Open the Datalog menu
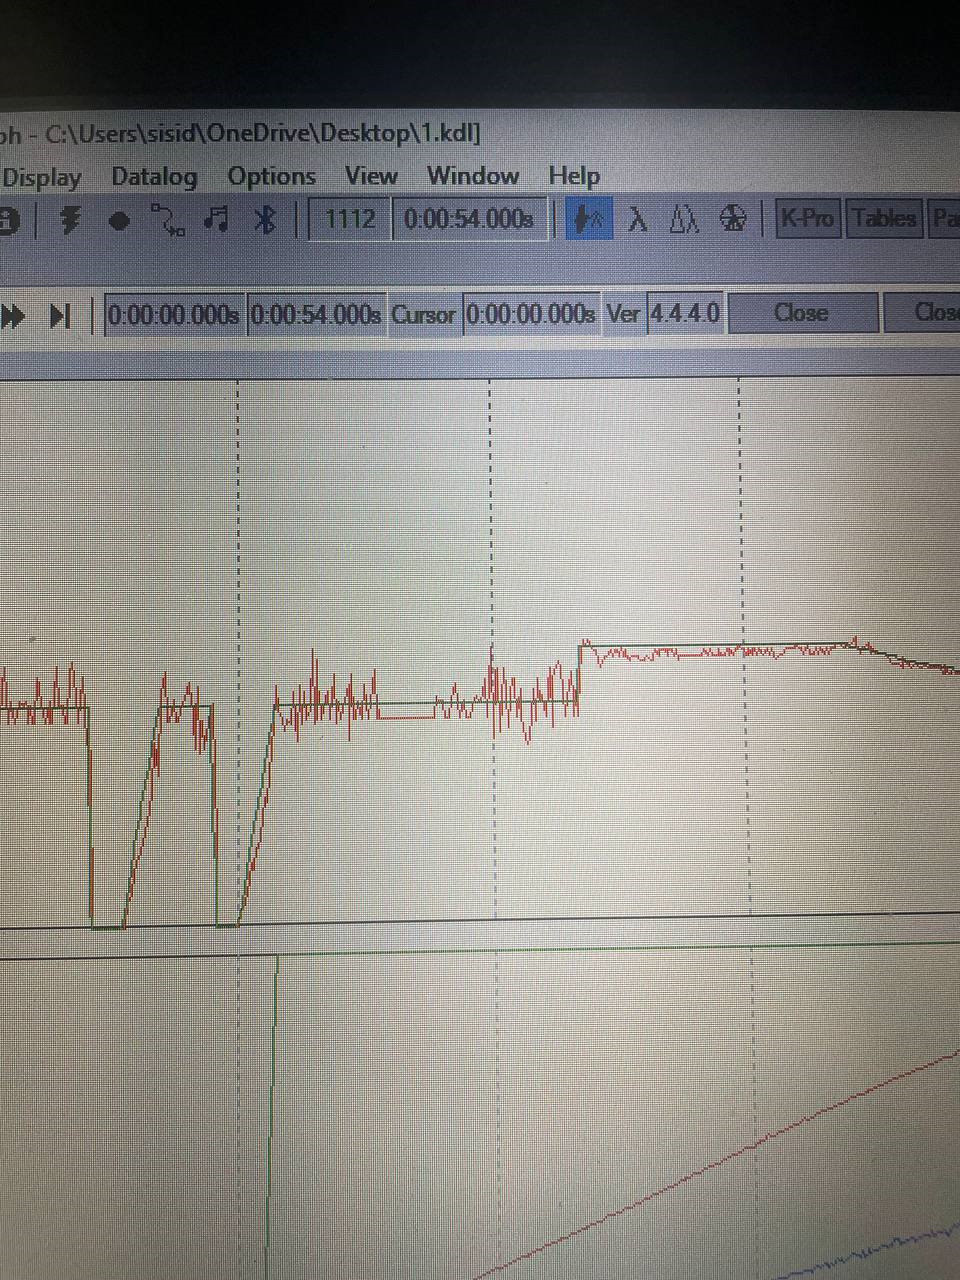Image resolution: width=960 pixels, height=1280 pixels. (x=154, y=177)
